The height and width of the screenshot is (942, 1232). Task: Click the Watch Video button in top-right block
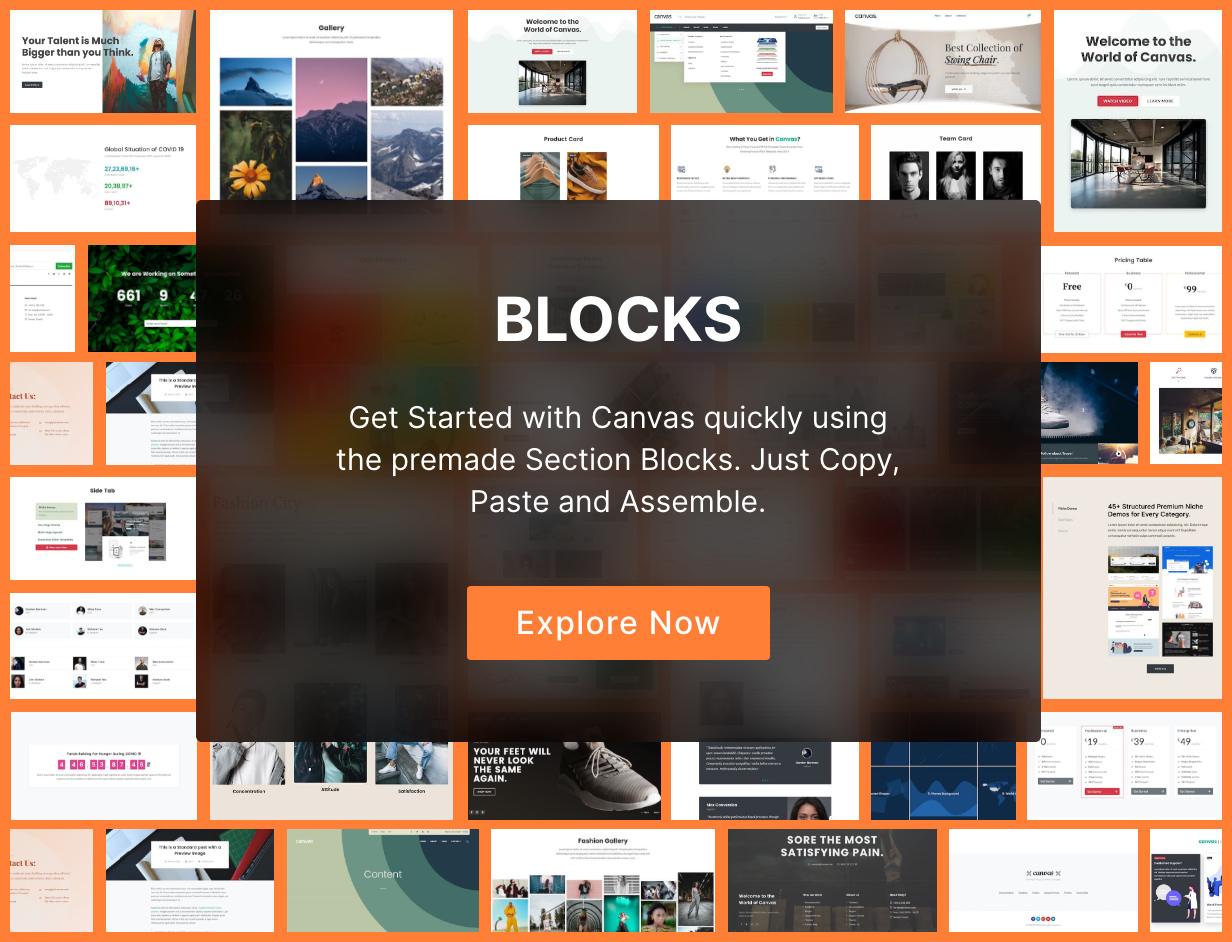pyautogui.click(x=1117, y=101)
